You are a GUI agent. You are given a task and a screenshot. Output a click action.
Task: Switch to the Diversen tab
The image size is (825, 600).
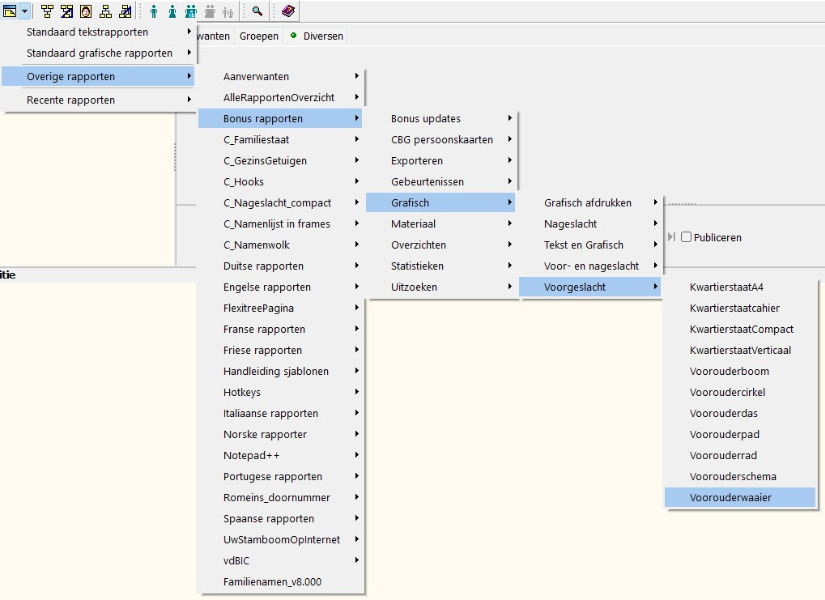click(316, 36)
